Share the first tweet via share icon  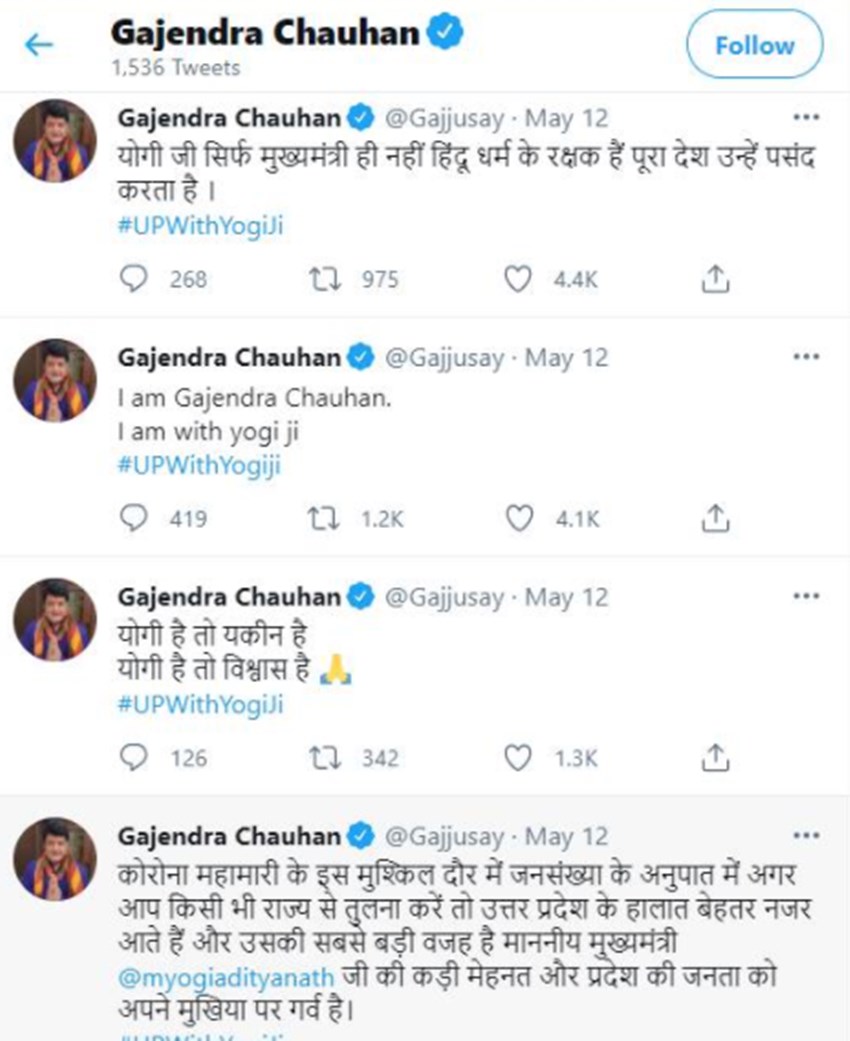714,279
